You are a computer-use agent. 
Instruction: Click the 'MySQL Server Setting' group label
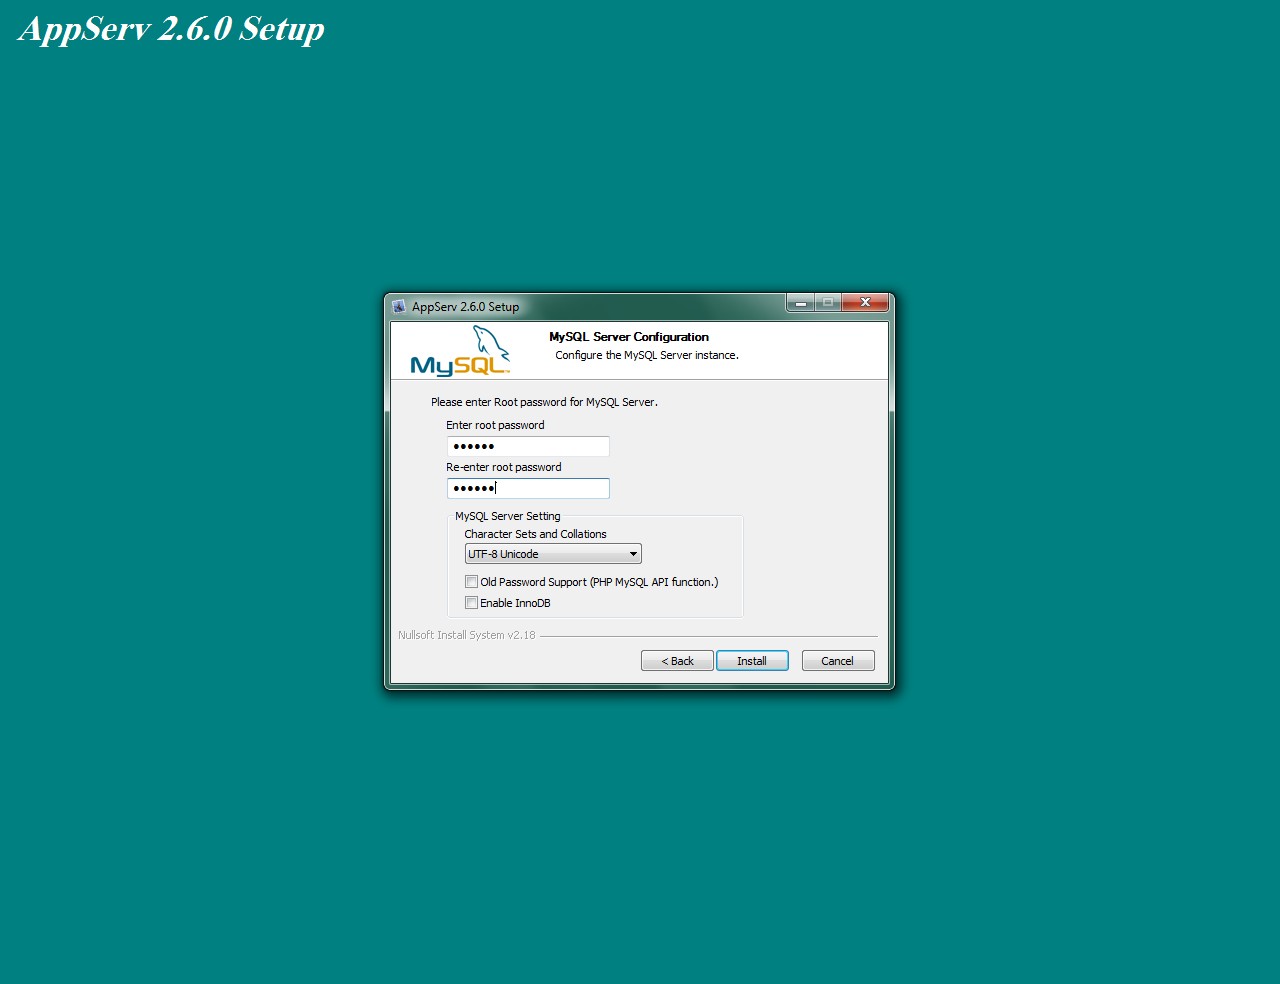coord(508,516)
